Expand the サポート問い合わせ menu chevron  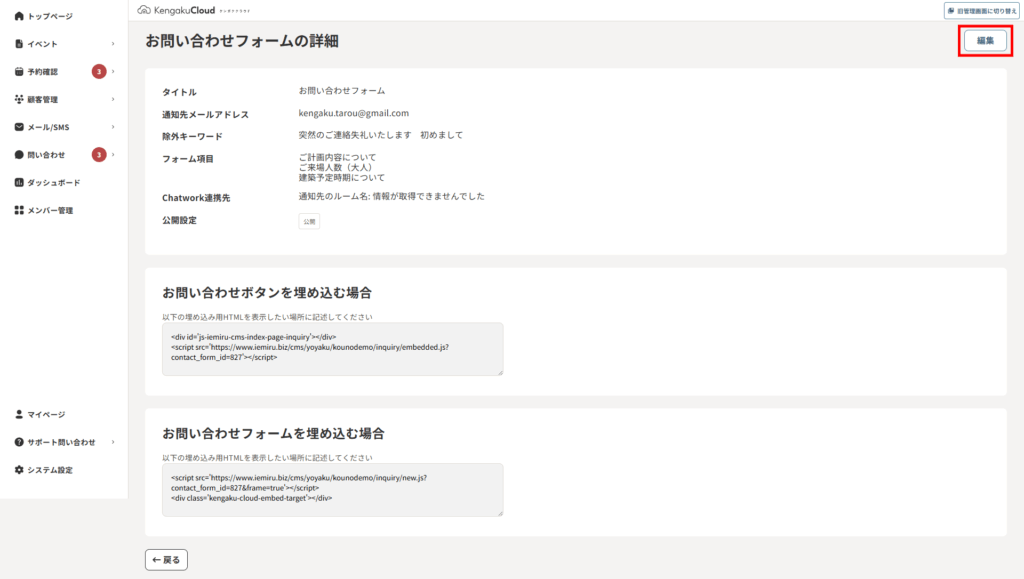point(113,442)
